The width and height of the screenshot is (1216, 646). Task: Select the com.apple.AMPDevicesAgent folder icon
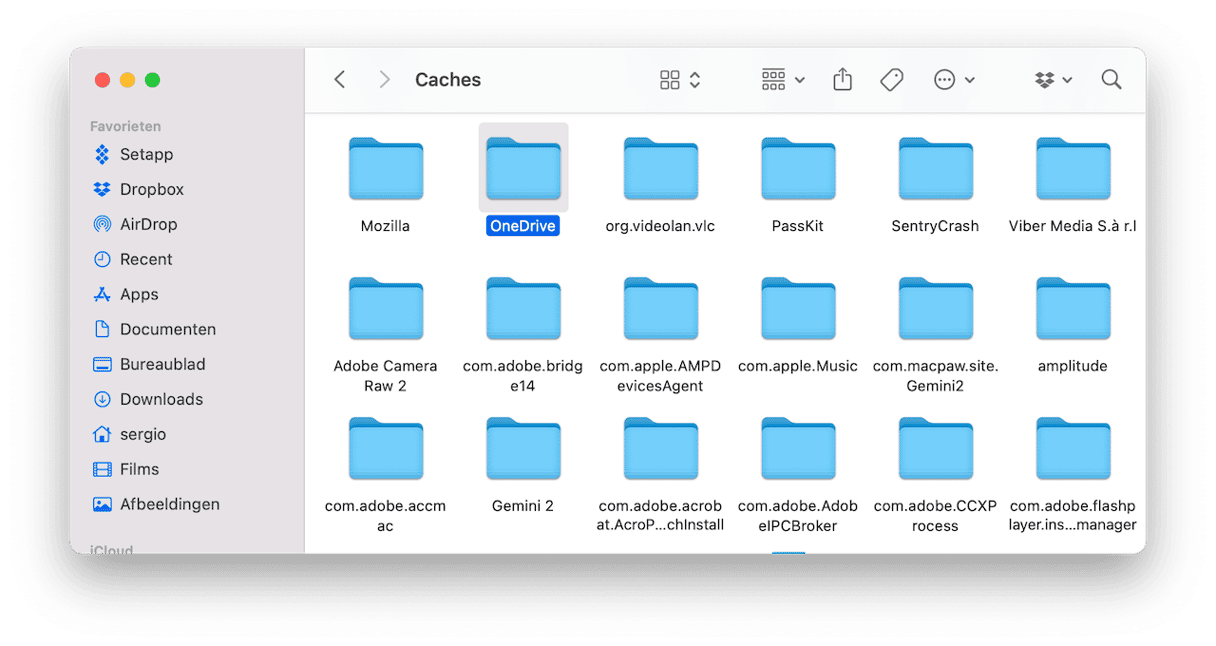pos(661,309)
